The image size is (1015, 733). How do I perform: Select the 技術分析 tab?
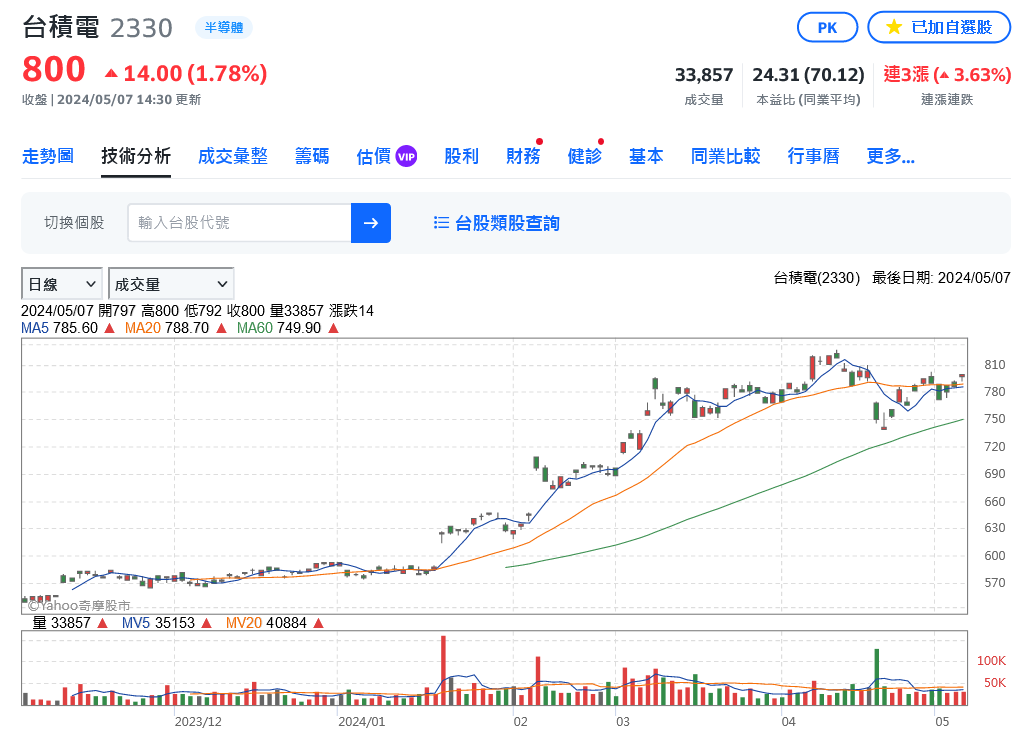[x=136, y=156]
